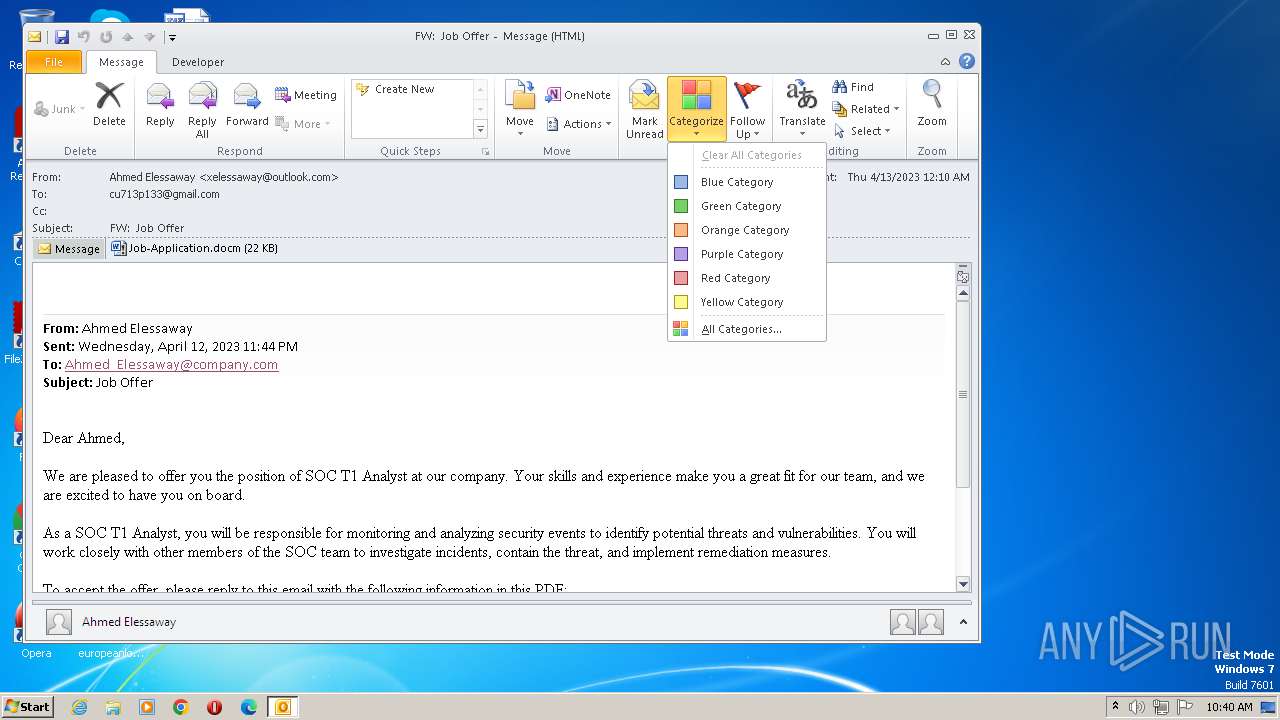Reply to the sender
This screenshot has height=720, width=1280.
pyautogui.click(x=160, y=106)
